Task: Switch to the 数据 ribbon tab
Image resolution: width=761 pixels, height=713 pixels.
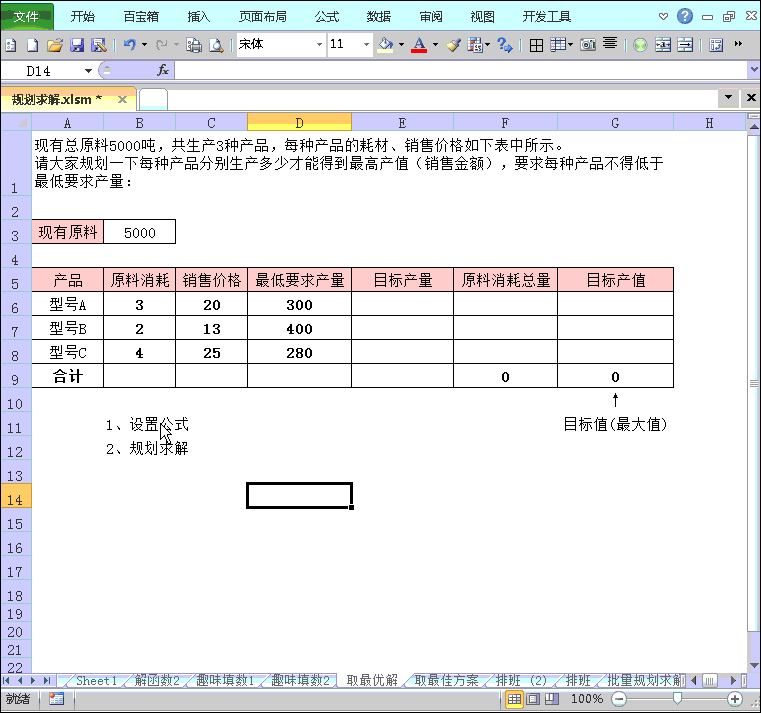Action: coord(379,17)
